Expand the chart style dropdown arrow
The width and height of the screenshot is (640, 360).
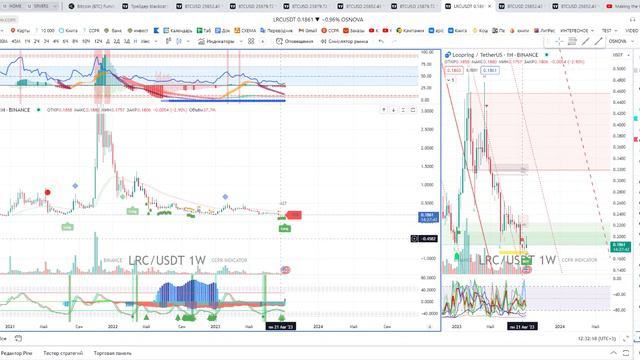click(188, 41)
